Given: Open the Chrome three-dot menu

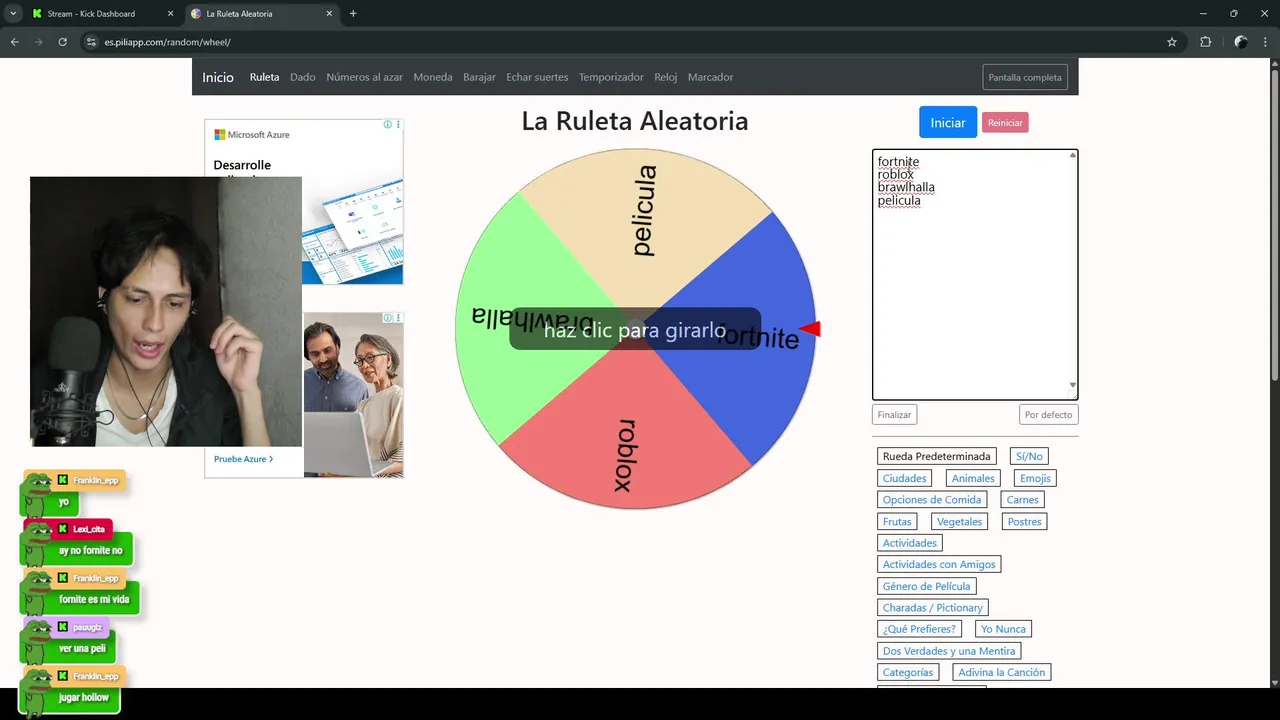Looking at the screenshot, I should (1265, 42).
